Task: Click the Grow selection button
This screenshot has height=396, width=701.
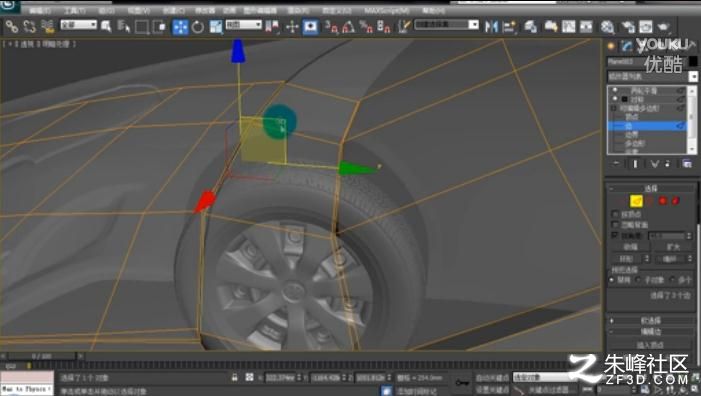Action: pyautogui.click(x=673, y=247)
